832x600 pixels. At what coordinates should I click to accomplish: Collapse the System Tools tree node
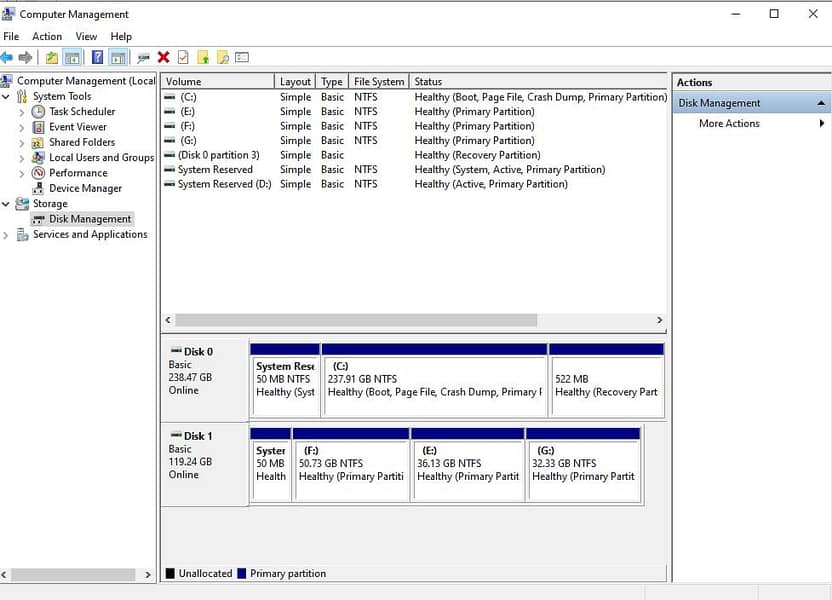[x=6, y=97]
